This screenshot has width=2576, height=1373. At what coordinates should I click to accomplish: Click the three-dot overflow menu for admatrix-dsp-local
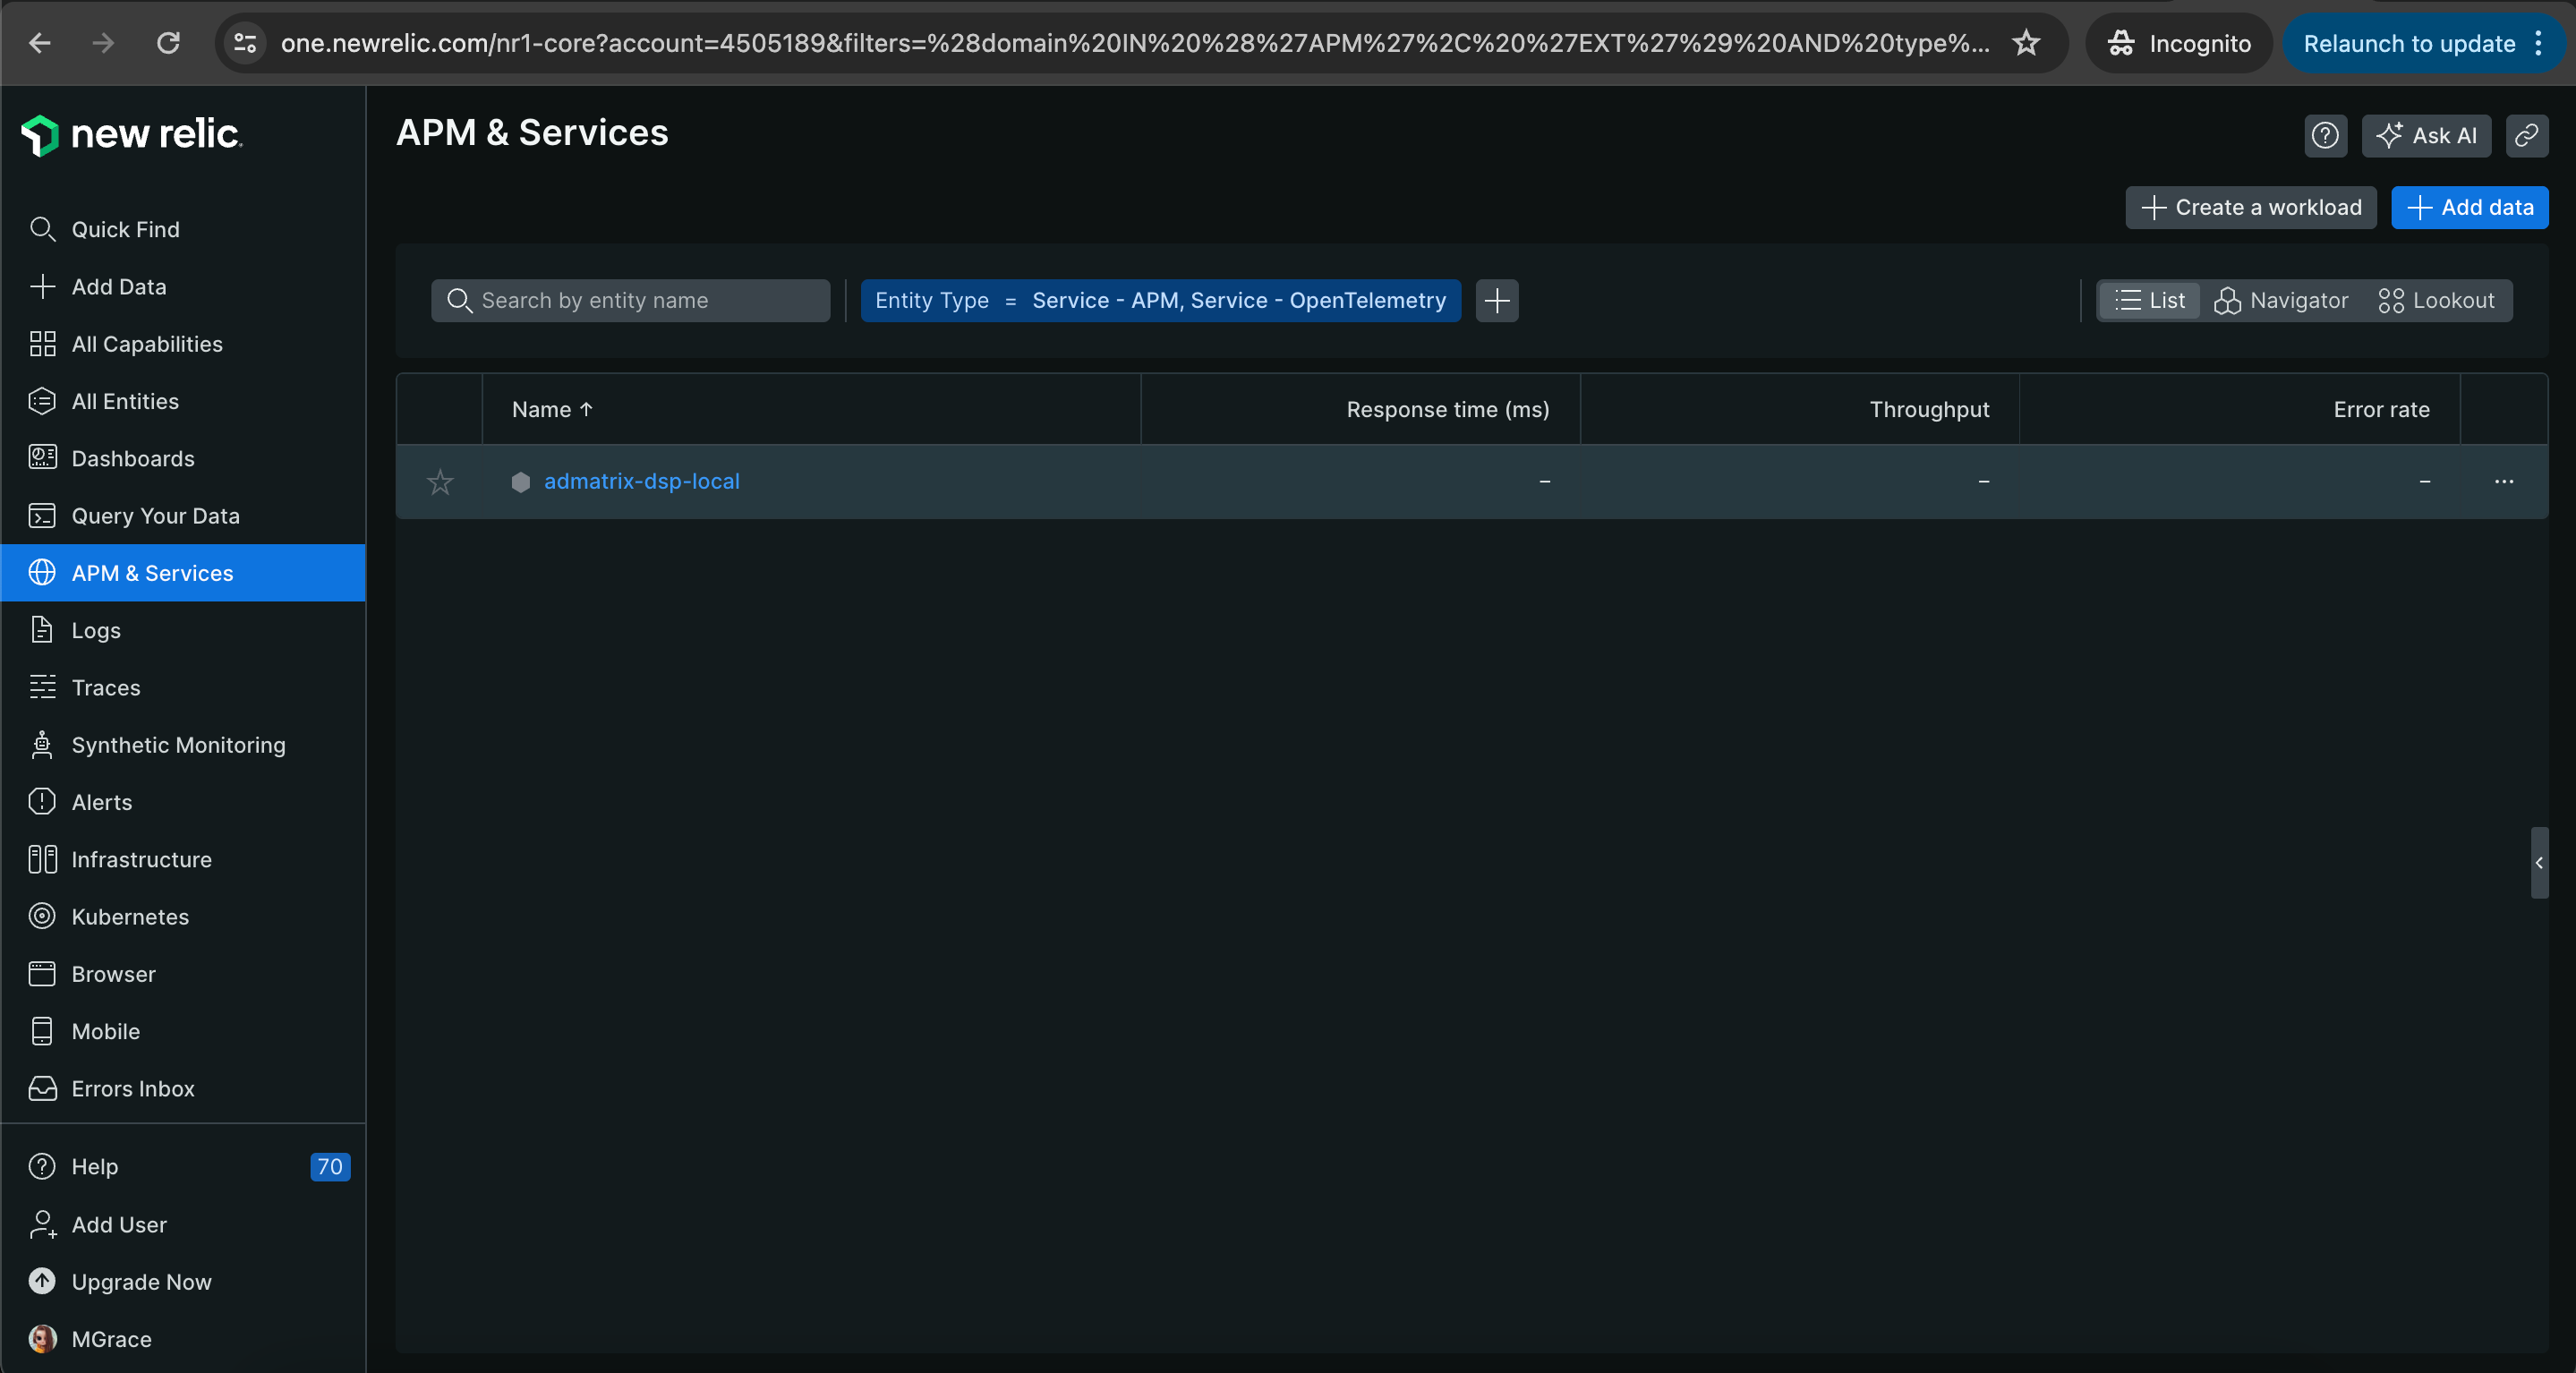(x=2504, y=481)
